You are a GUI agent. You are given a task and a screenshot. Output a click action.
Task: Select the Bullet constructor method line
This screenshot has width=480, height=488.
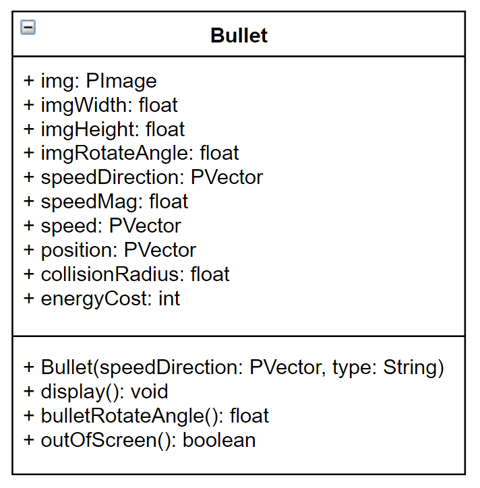click(x=234, y=368)
